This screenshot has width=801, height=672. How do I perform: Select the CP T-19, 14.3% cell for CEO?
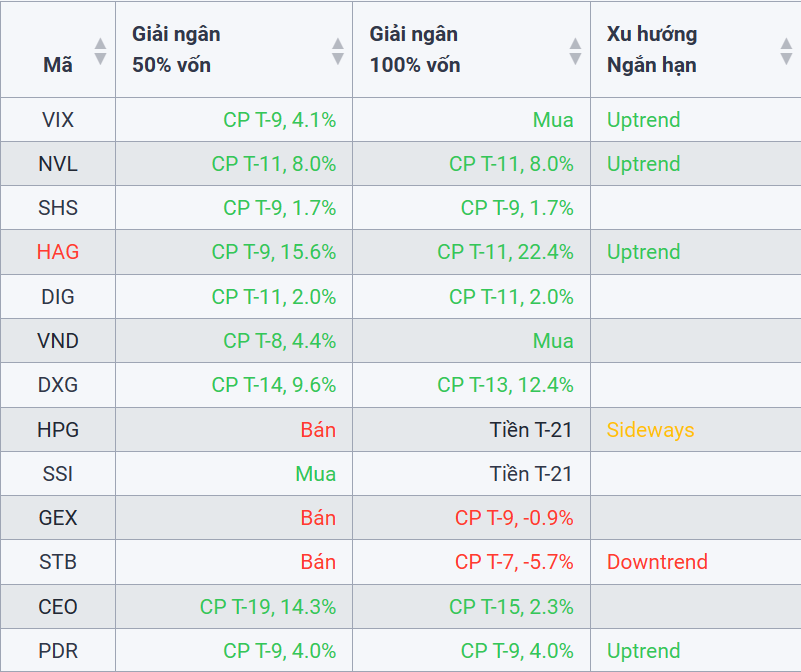tap(268, 606)
